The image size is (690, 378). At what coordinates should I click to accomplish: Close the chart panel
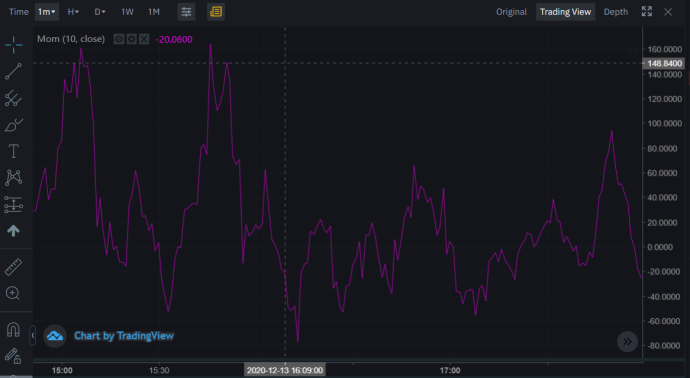(668, 12)
